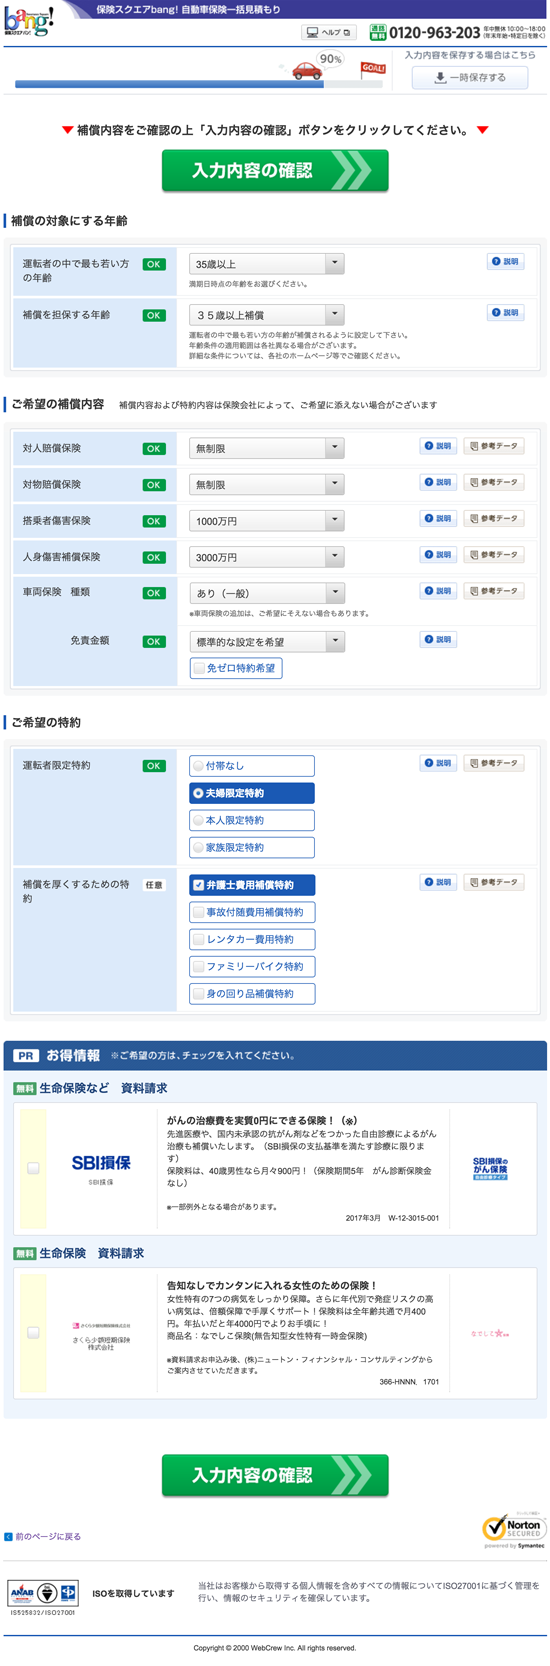The image size is (550, 1666).
Task: Open 説明 for 運転者の中で最も若い方の年齢
Action: point(506,261)
